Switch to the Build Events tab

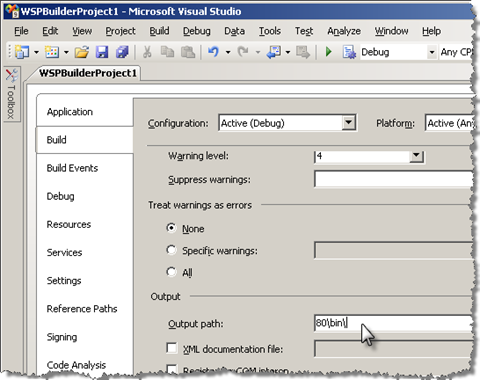(x=84, y=168)
